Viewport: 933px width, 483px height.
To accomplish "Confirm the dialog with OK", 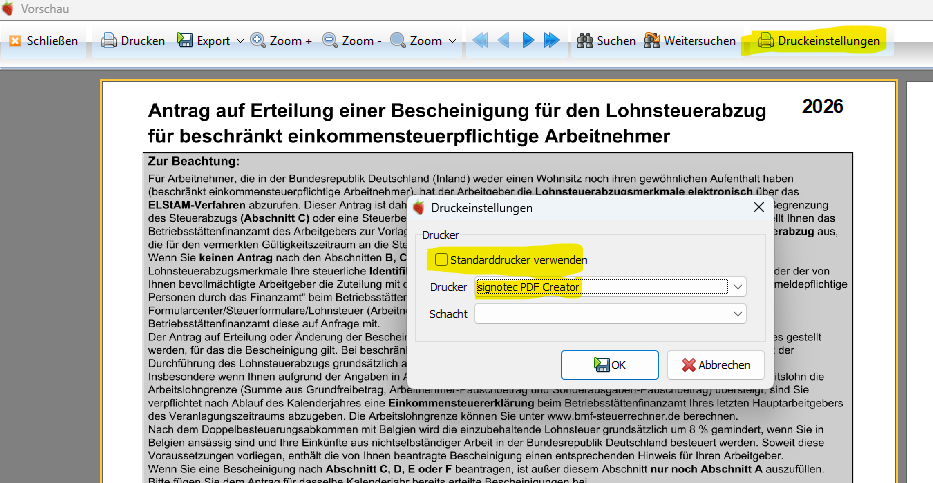I will coord(609,365).
